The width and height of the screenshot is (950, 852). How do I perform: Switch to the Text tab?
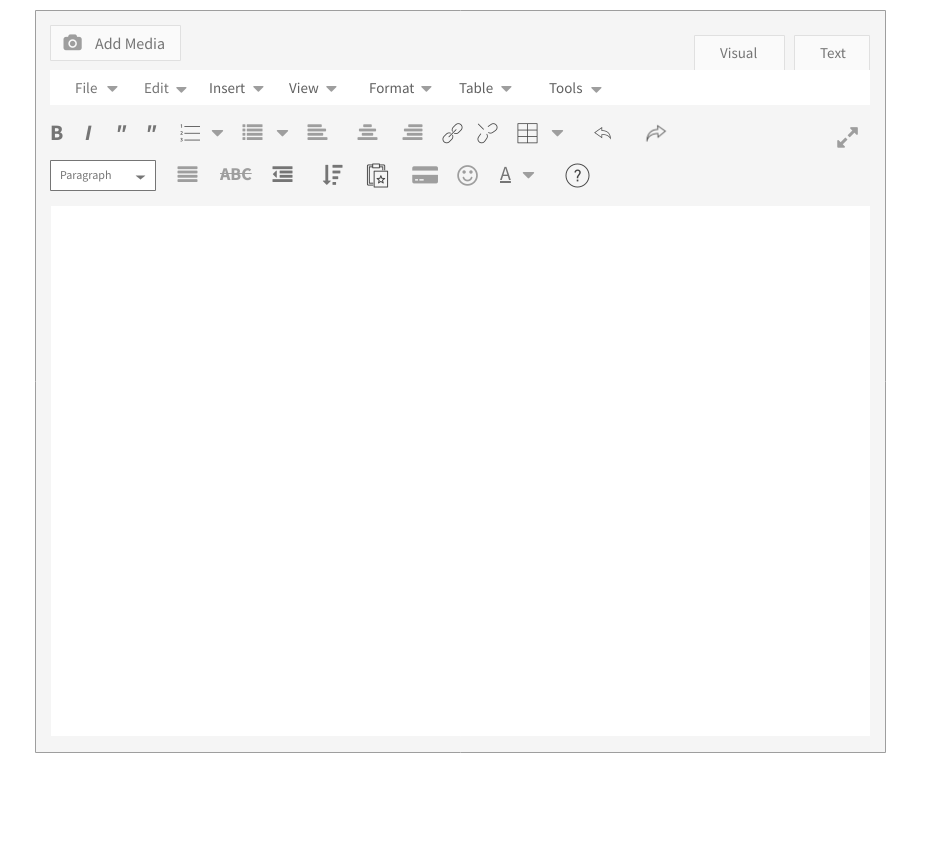point(832,53)
